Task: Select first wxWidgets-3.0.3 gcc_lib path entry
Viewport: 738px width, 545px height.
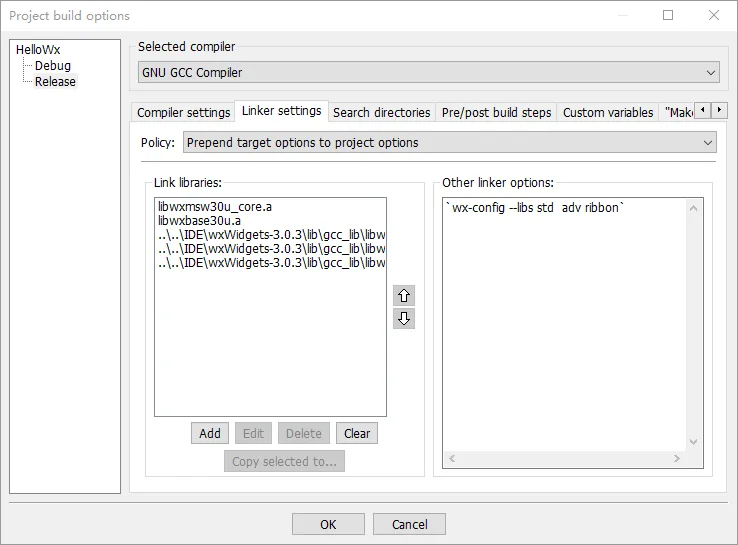Action: [271, 235]
